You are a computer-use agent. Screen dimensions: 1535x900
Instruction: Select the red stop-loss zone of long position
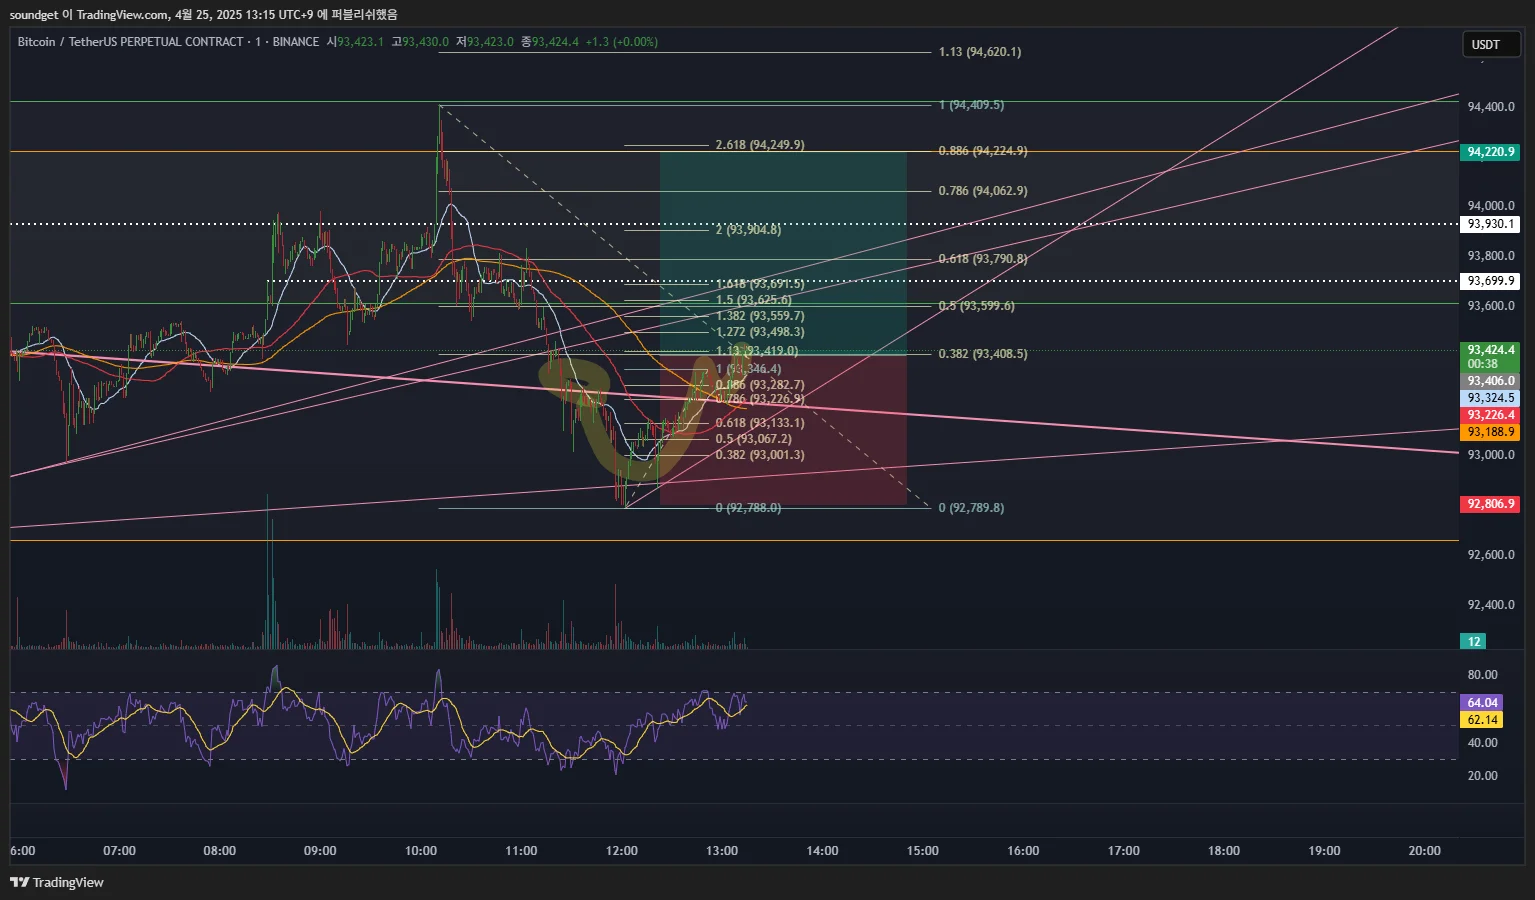pos(783,430)
